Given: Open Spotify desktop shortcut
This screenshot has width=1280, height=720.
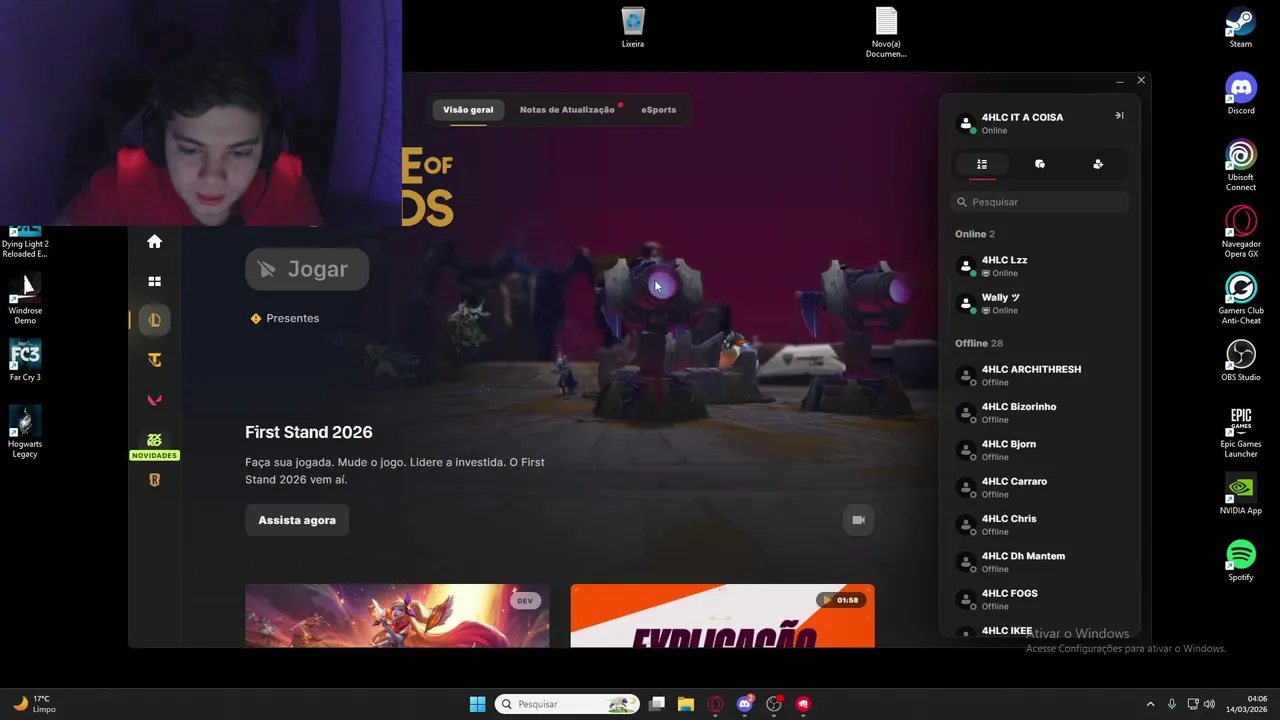Looking at the screenshot, I should pyautogui.click(x=1241, y=561).
